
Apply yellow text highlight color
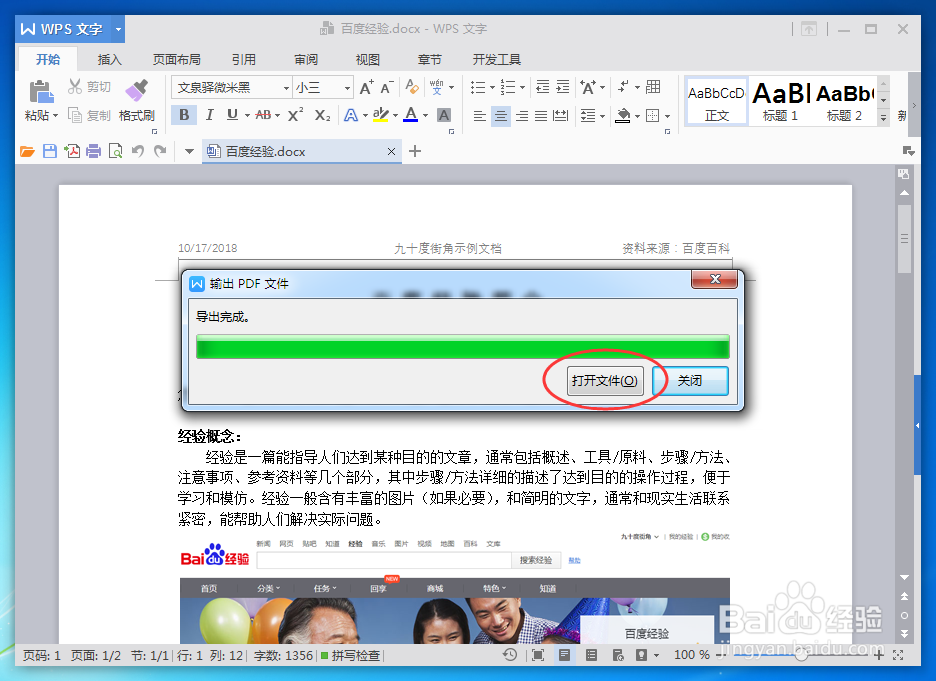380,115
